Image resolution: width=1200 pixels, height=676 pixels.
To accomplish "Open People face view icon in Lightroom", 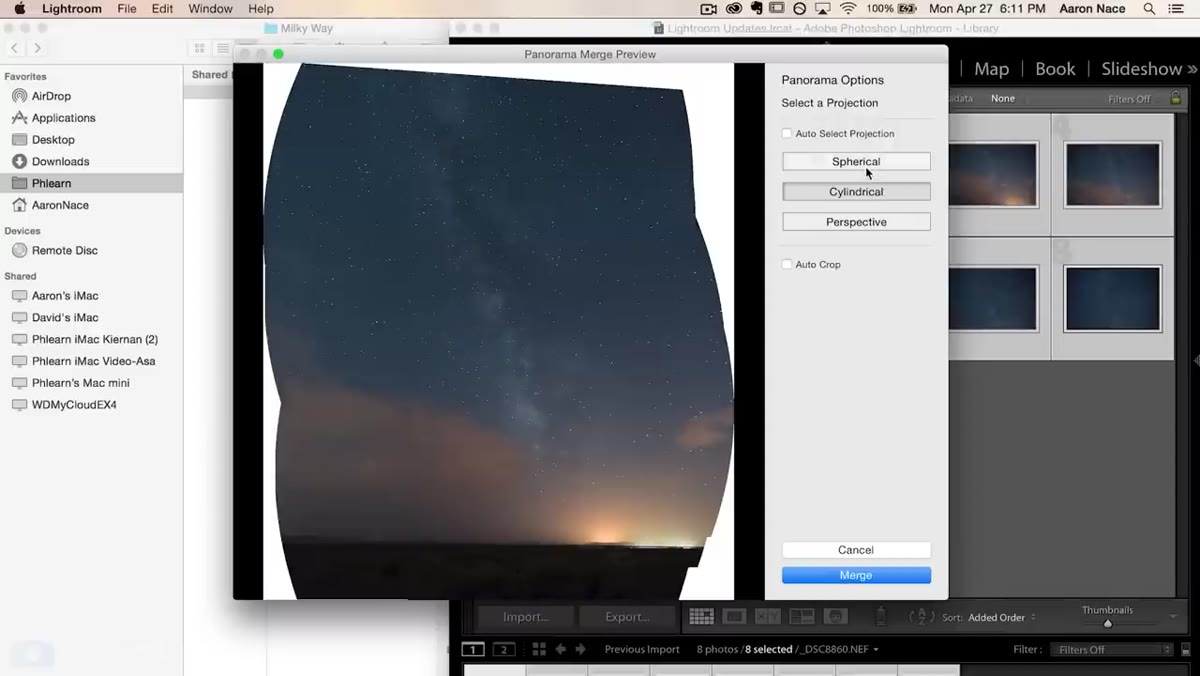I will 836,617.
